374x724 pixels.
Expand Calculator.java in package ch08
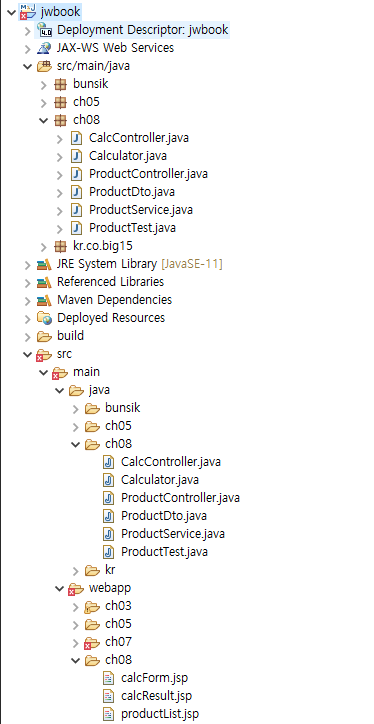point(60,157)
